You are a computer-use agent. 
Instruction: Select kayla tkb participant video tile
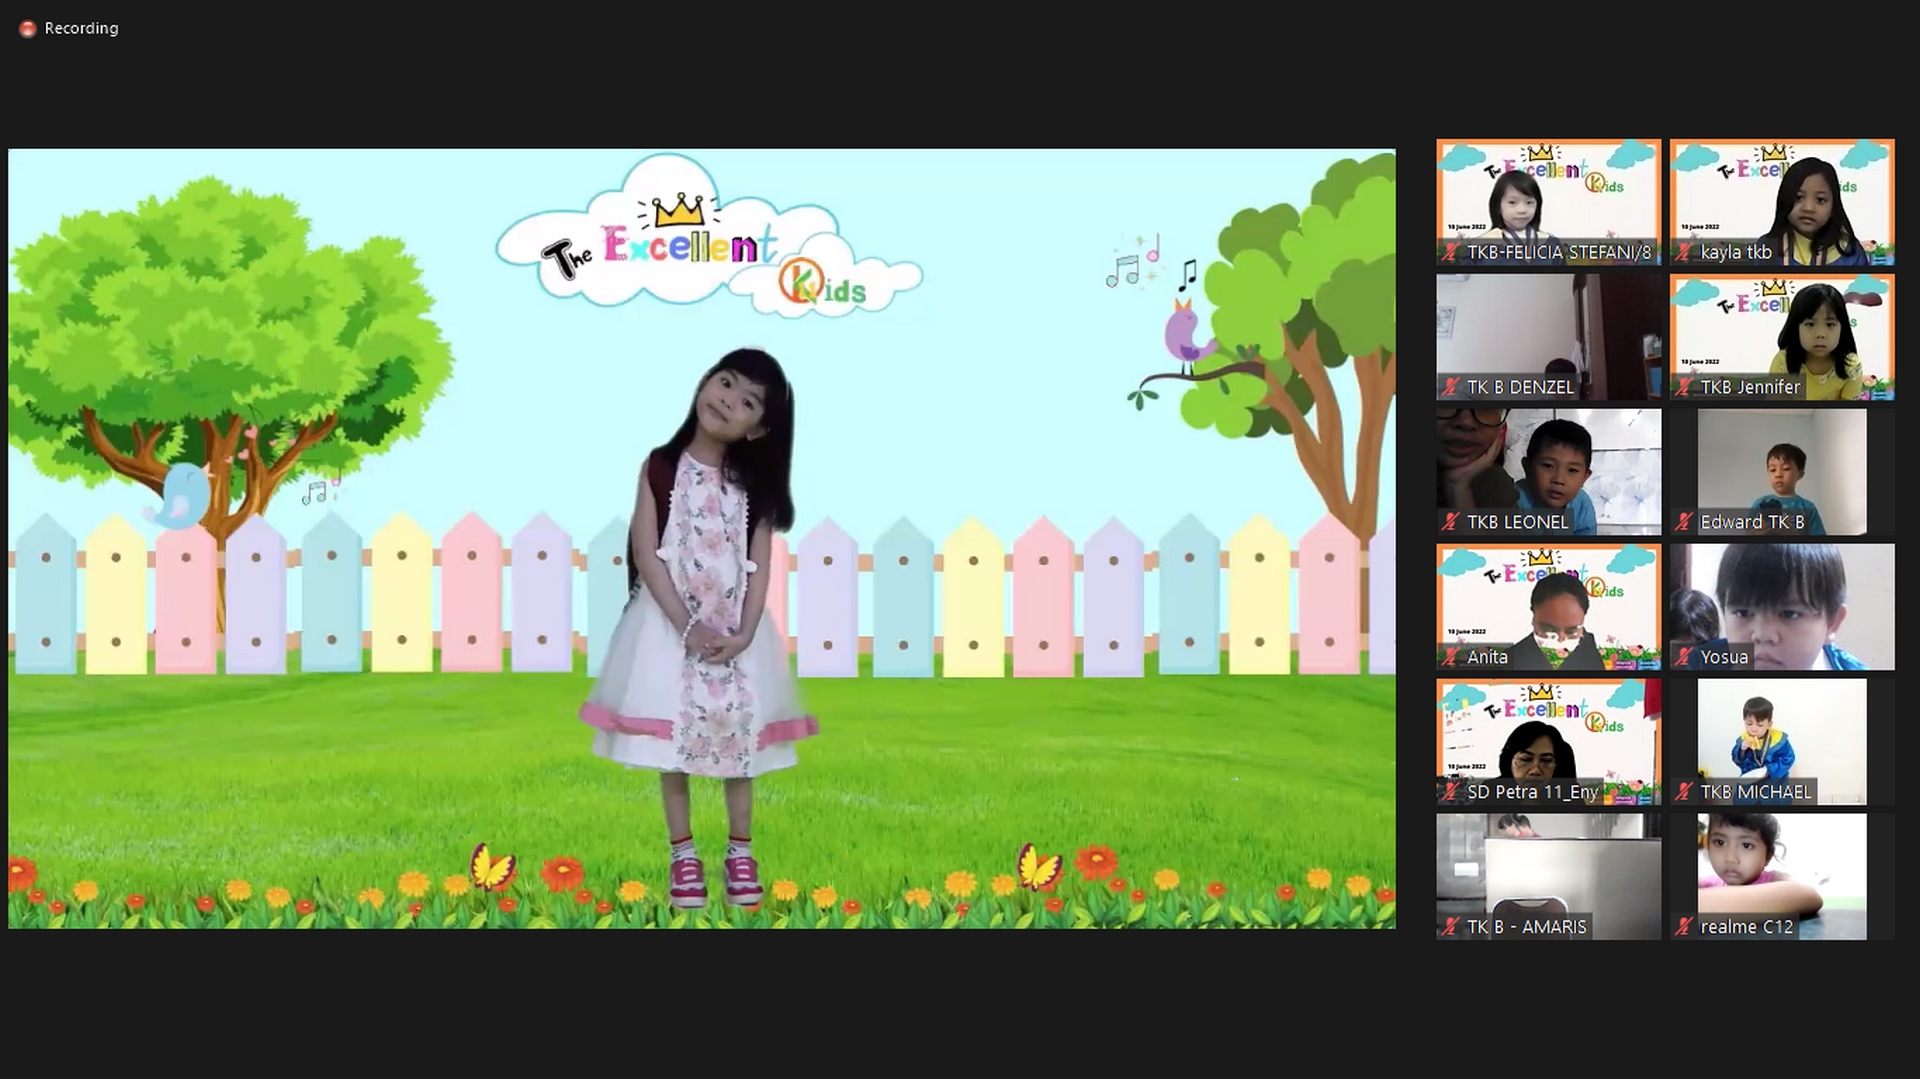1782,202
